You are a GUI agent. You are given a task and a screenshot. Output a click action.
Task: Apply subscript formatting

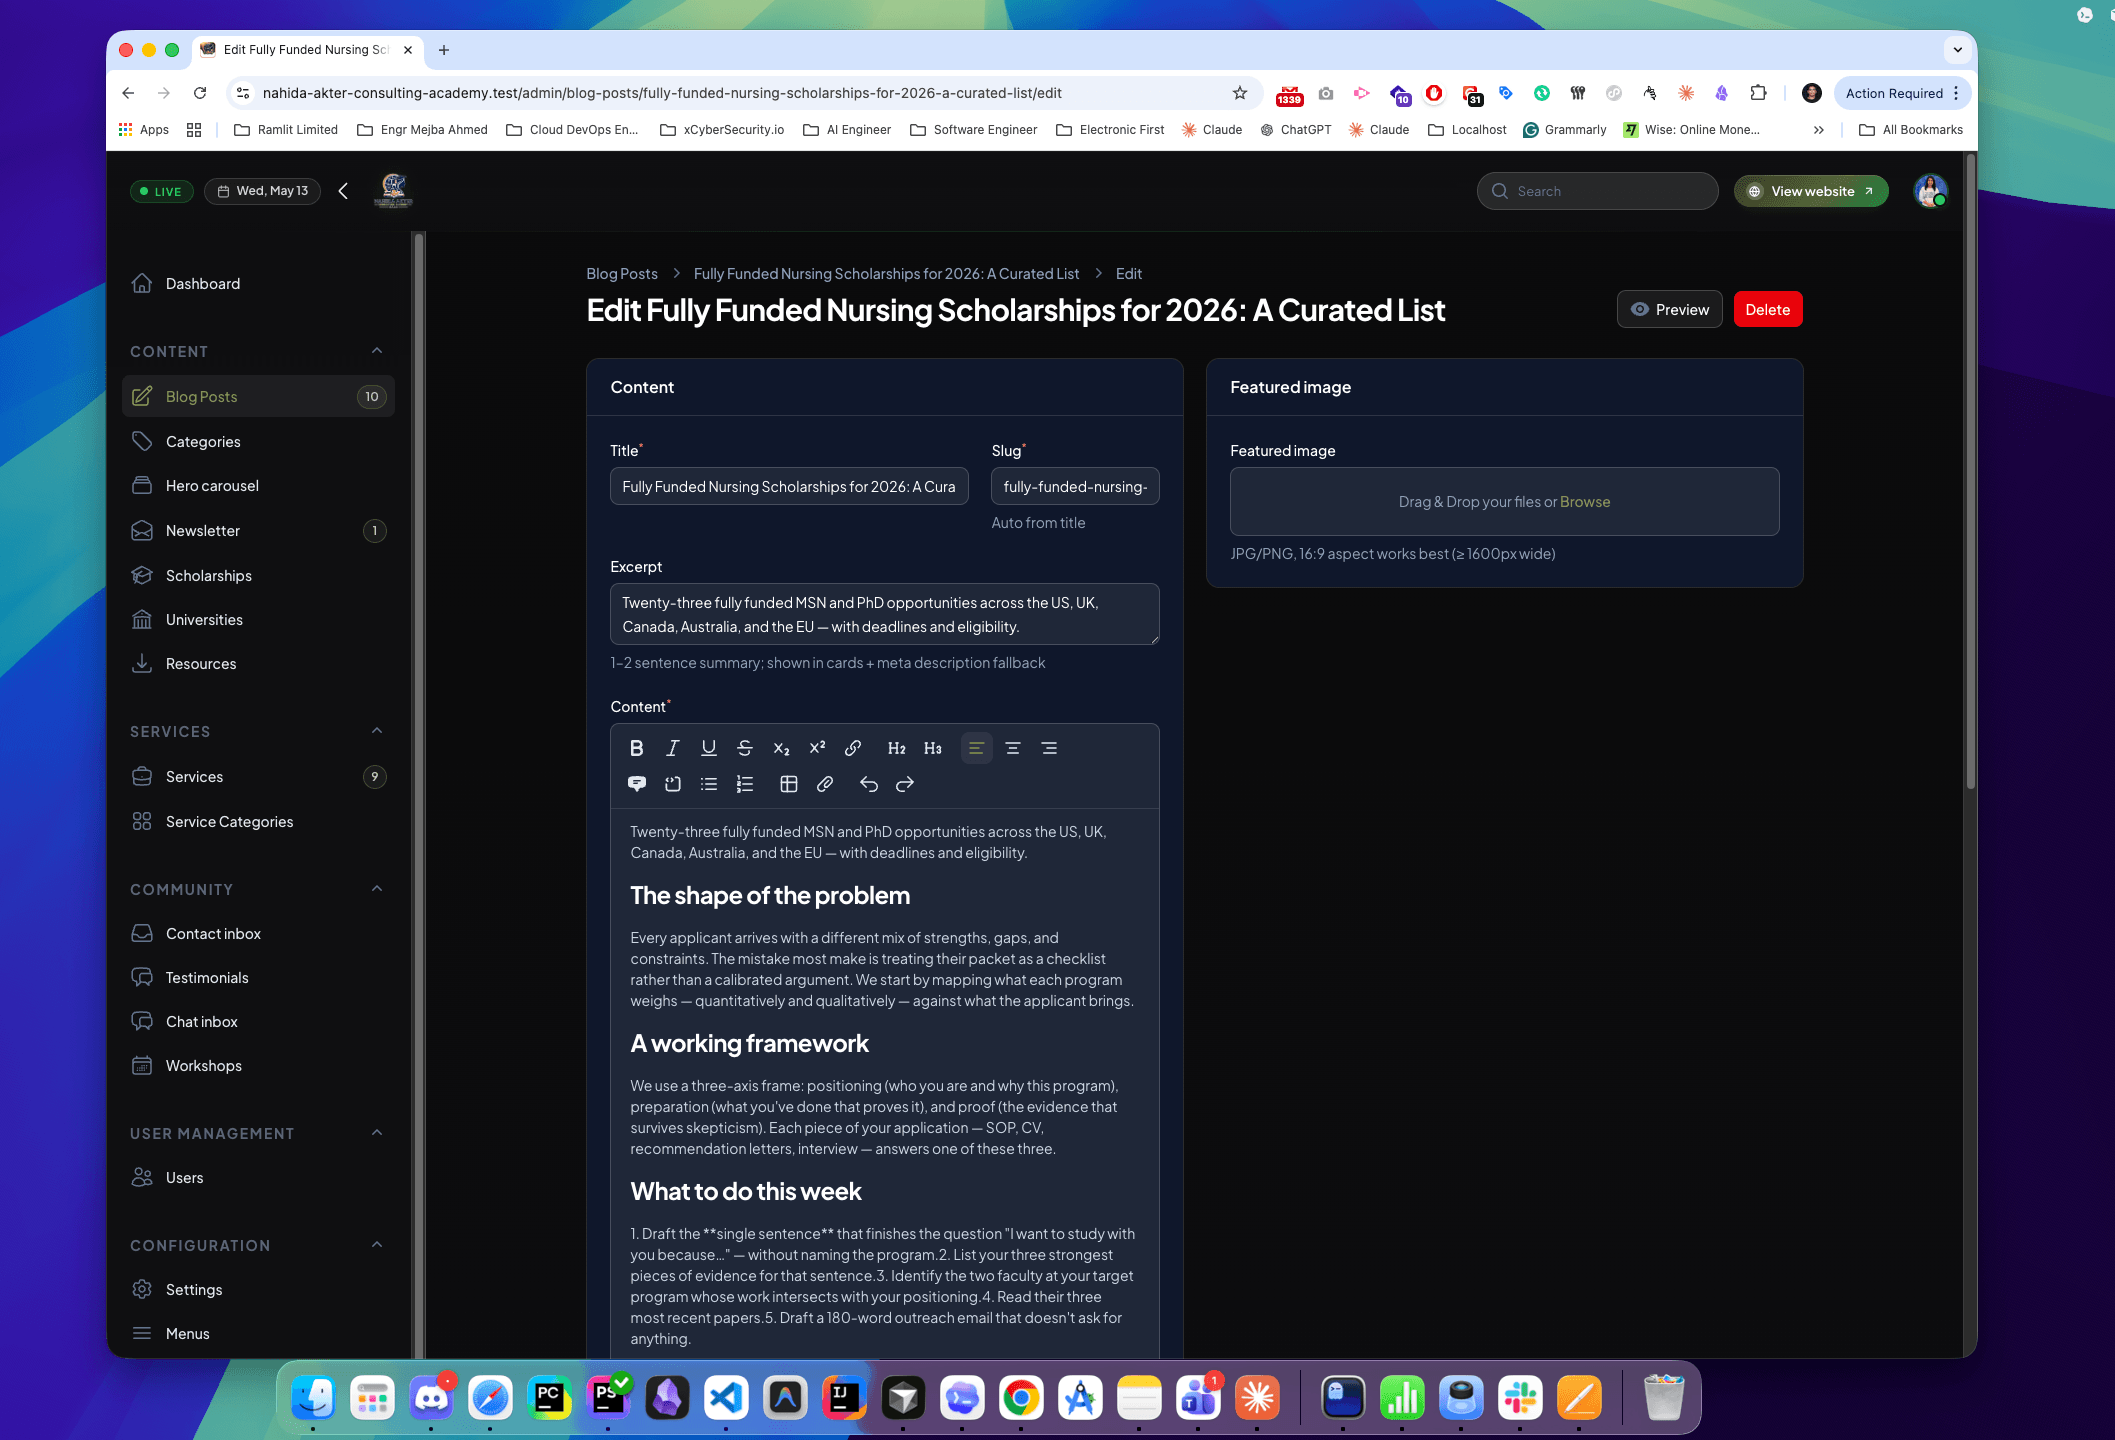(x=781, y=748)
